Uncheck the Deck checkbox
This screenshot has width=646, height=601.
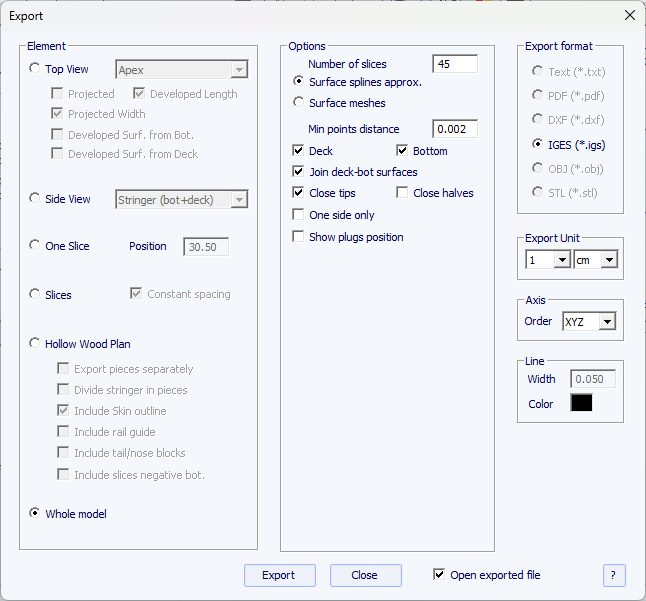(x=298, y=150)
